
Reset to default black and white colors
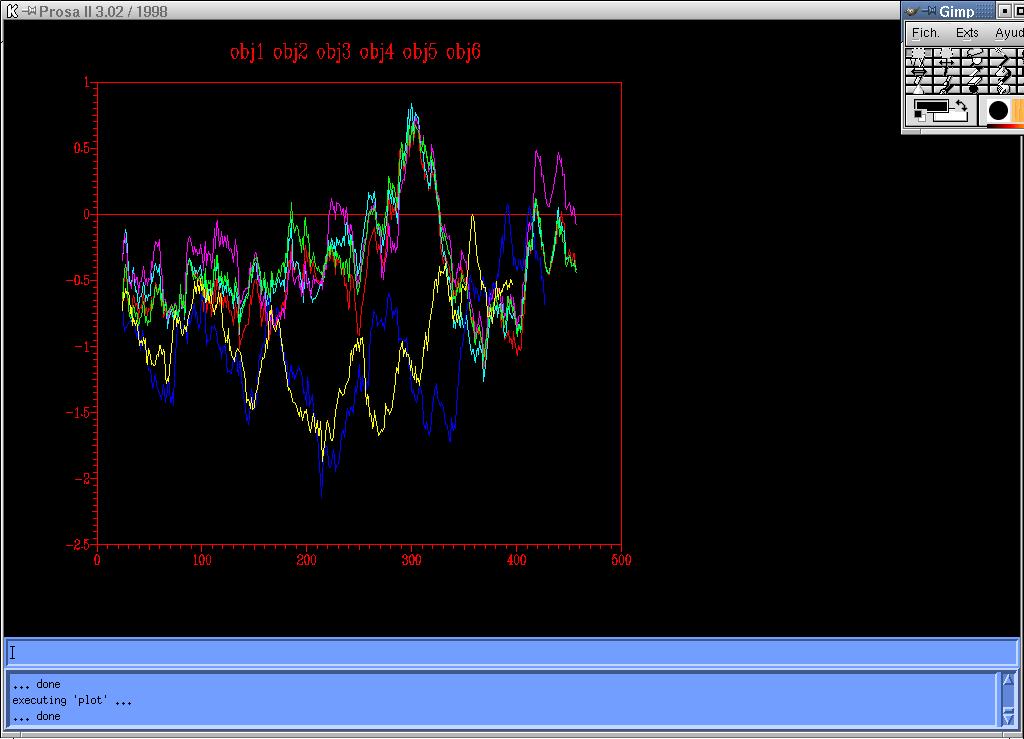point(920,117)
